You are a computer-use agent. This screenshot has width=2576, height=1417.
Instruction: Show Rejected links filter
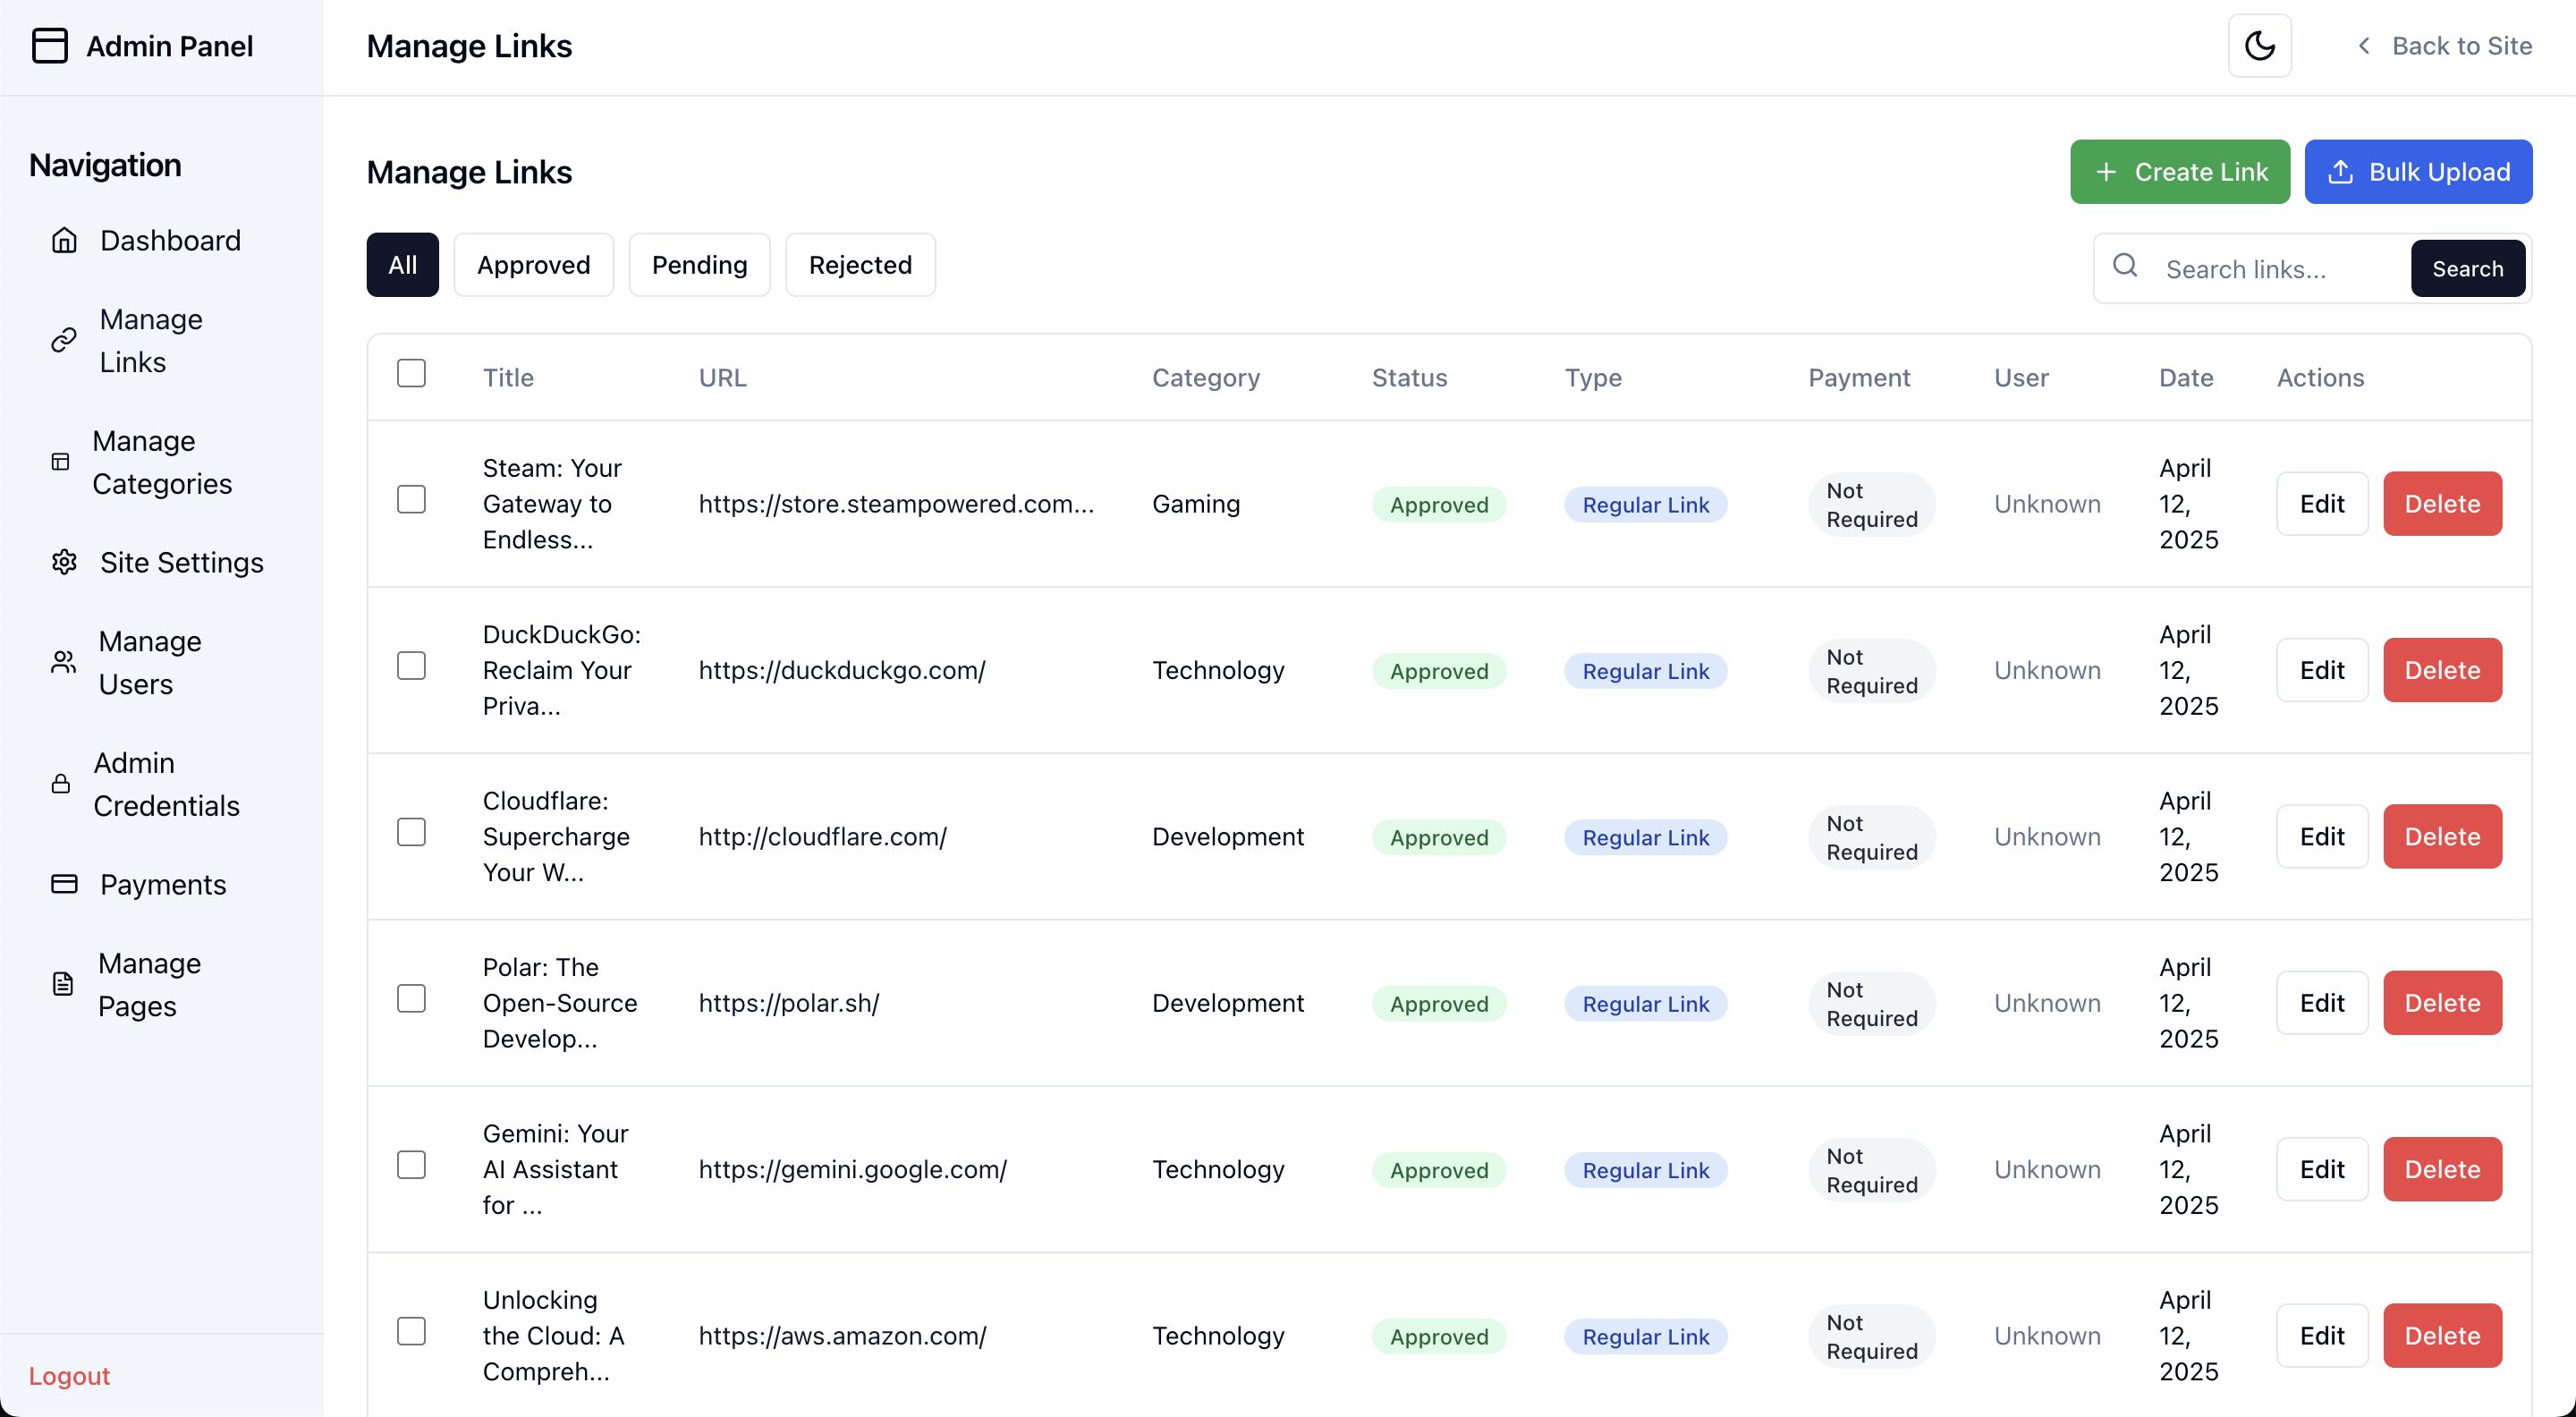pyautogui.click(x=860, y=265)
